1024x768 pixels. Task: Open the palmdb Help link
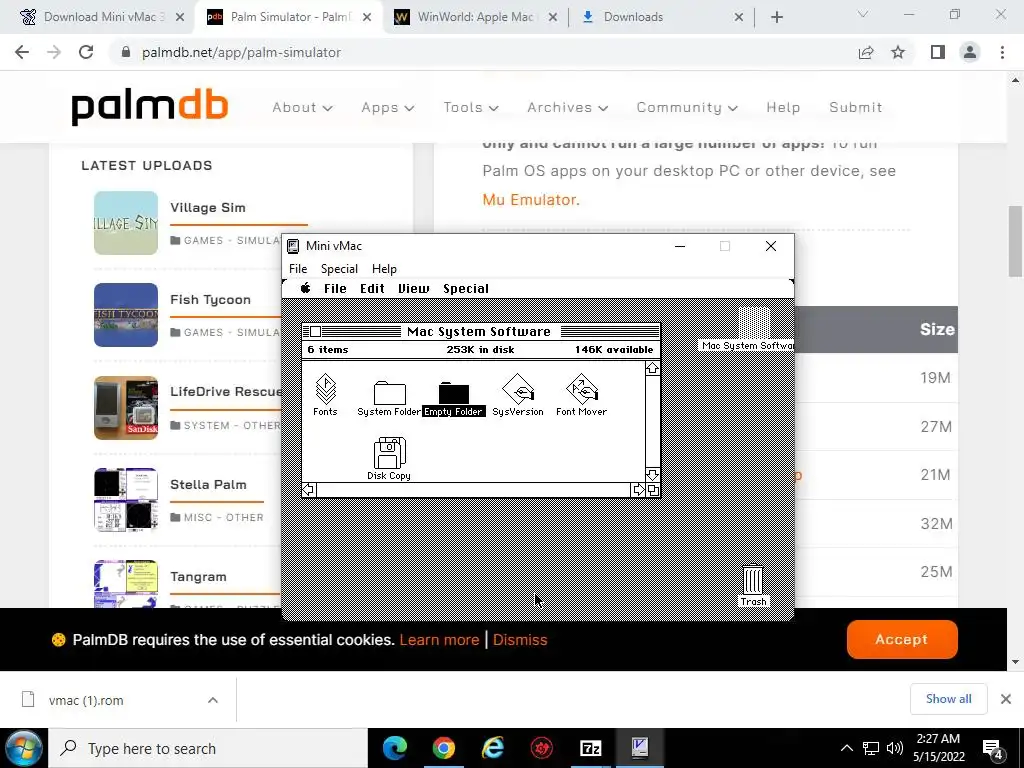click(x=783, y=107)
